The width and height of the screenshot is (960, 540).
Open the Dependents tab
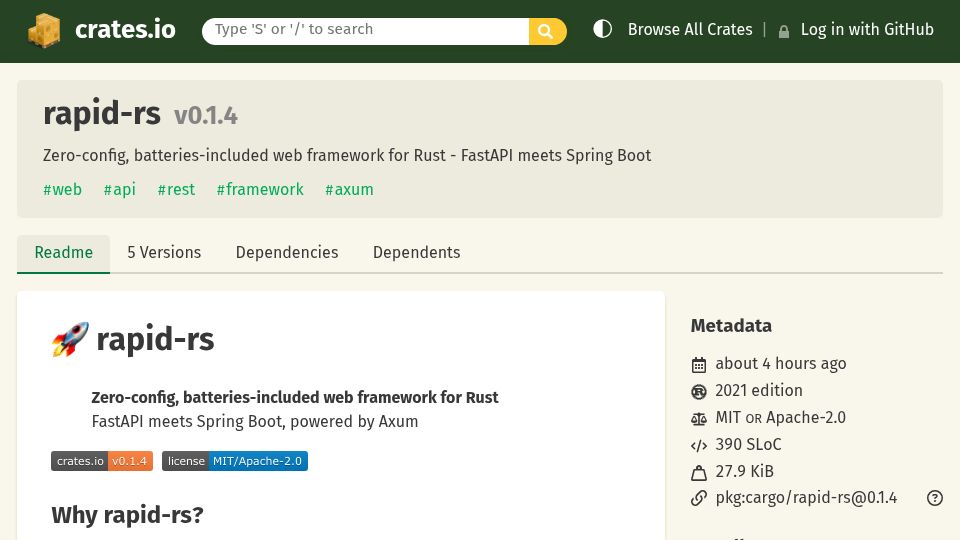click(417, 253)
